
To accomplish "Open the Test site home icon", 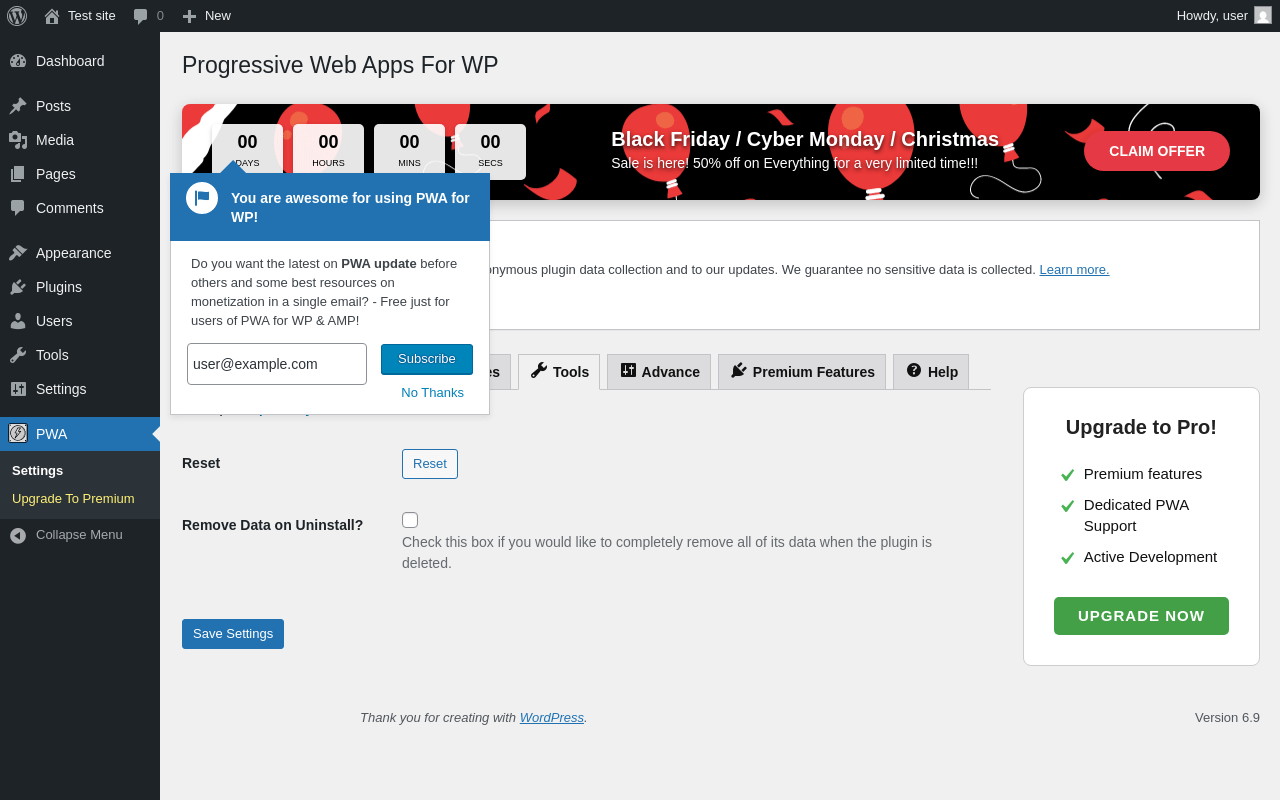I will click(52, 16).
